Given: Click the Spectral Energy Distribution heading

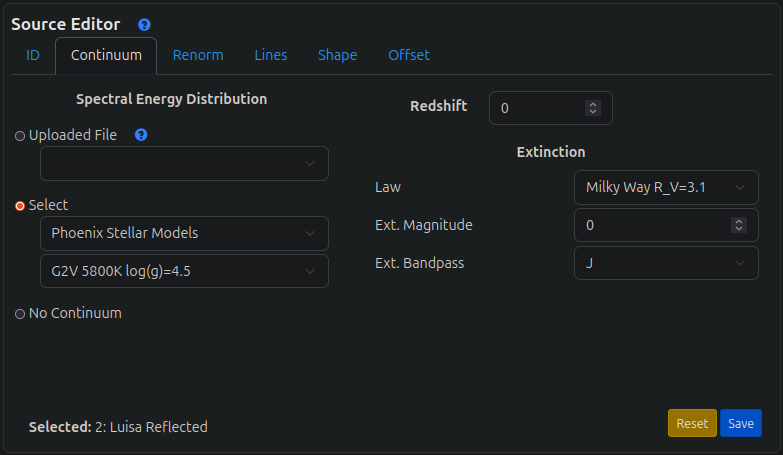Looking at the screenshot, I should click(x=172, y=99).
